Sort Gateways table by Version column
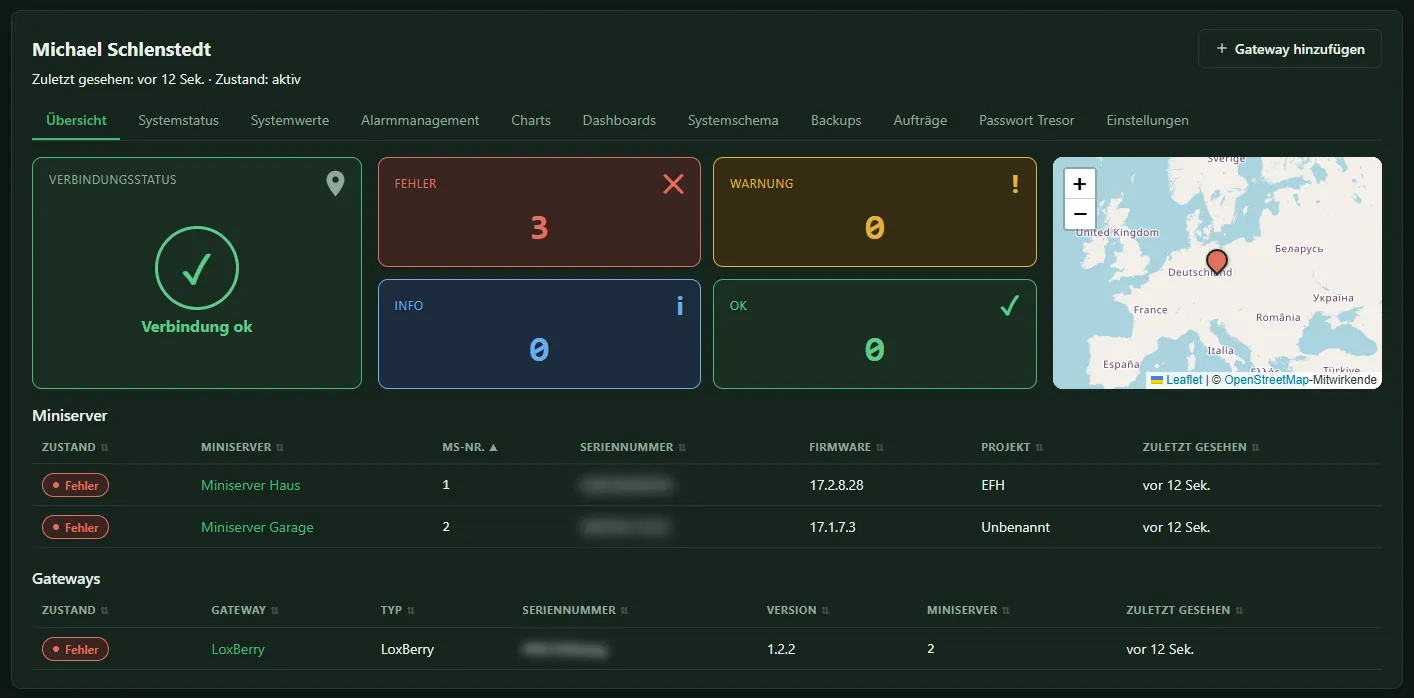This screenshot has width=1414, height=698. pyautogui.click(x=798, y=610)
